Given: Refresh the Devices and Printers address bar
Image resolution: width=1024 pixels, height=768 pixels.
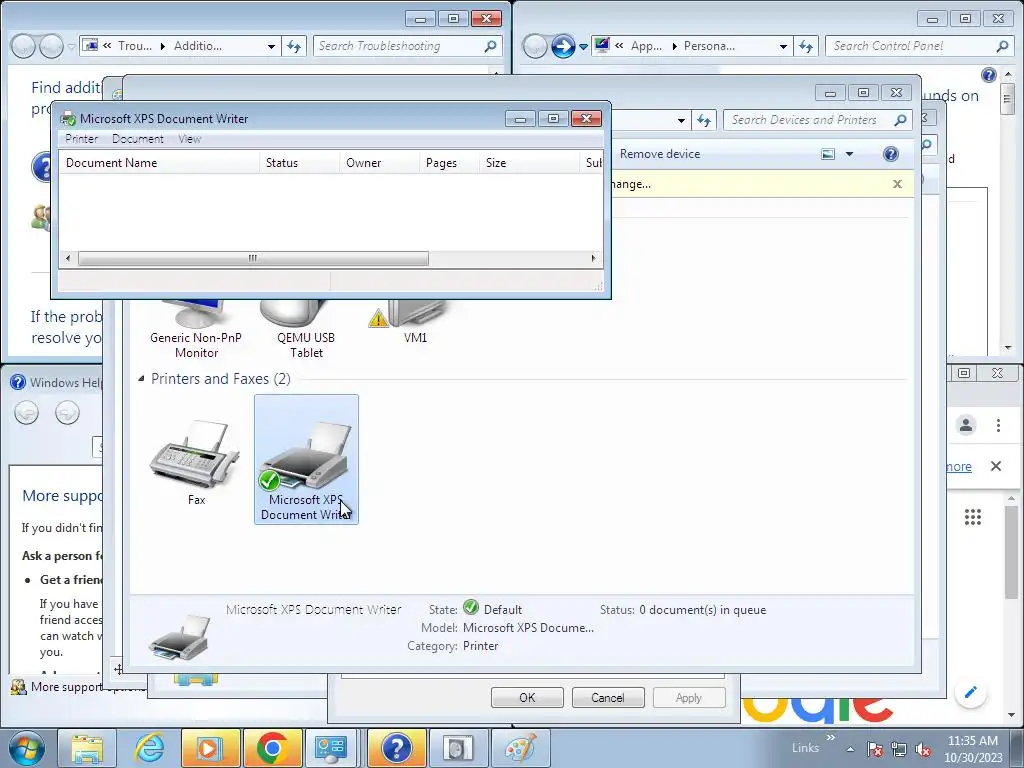Looking at the screenshot, I should 703,120.
